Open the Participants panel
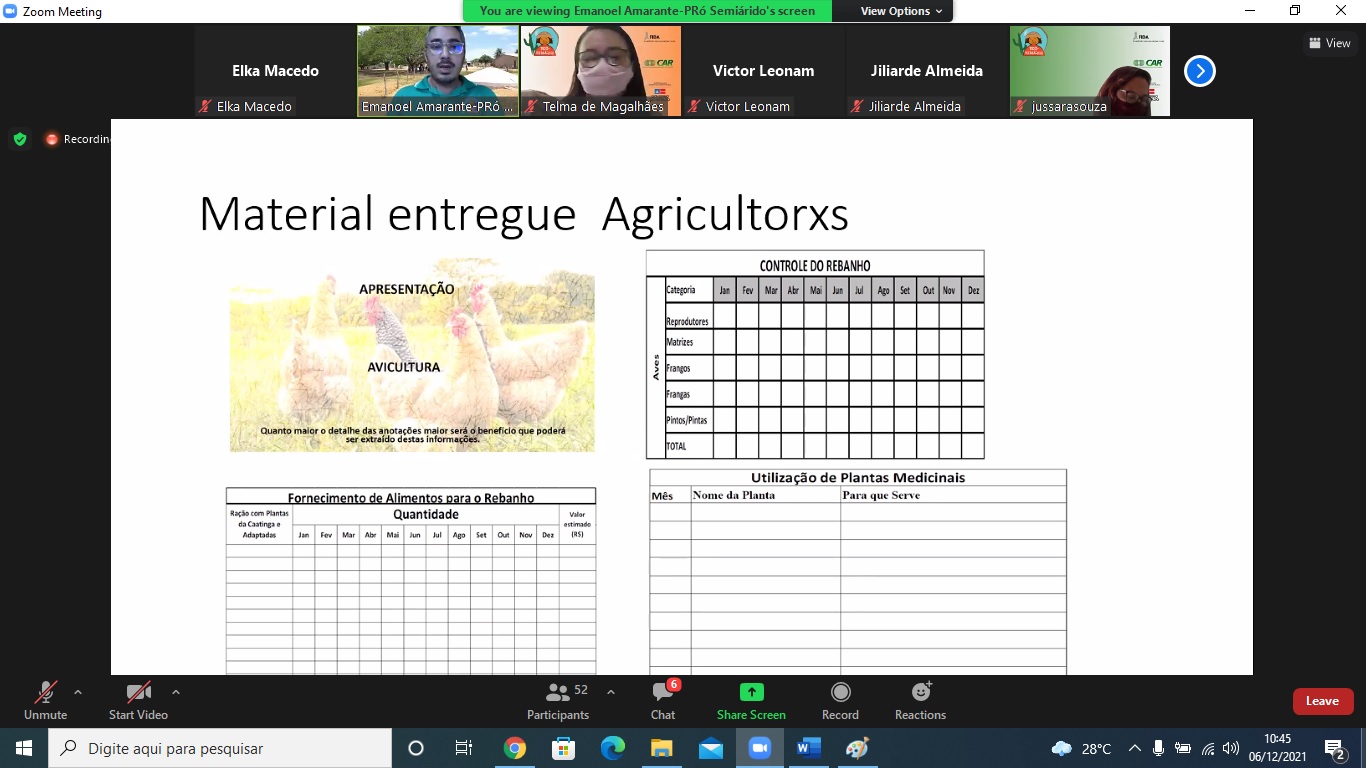The width and height of the screenshot is (1366, 768). point(558,700)
